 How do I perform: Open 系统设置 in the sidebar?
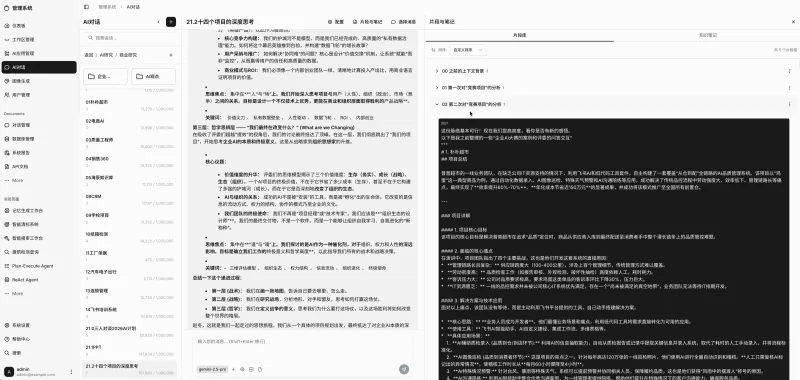[39, 325]
